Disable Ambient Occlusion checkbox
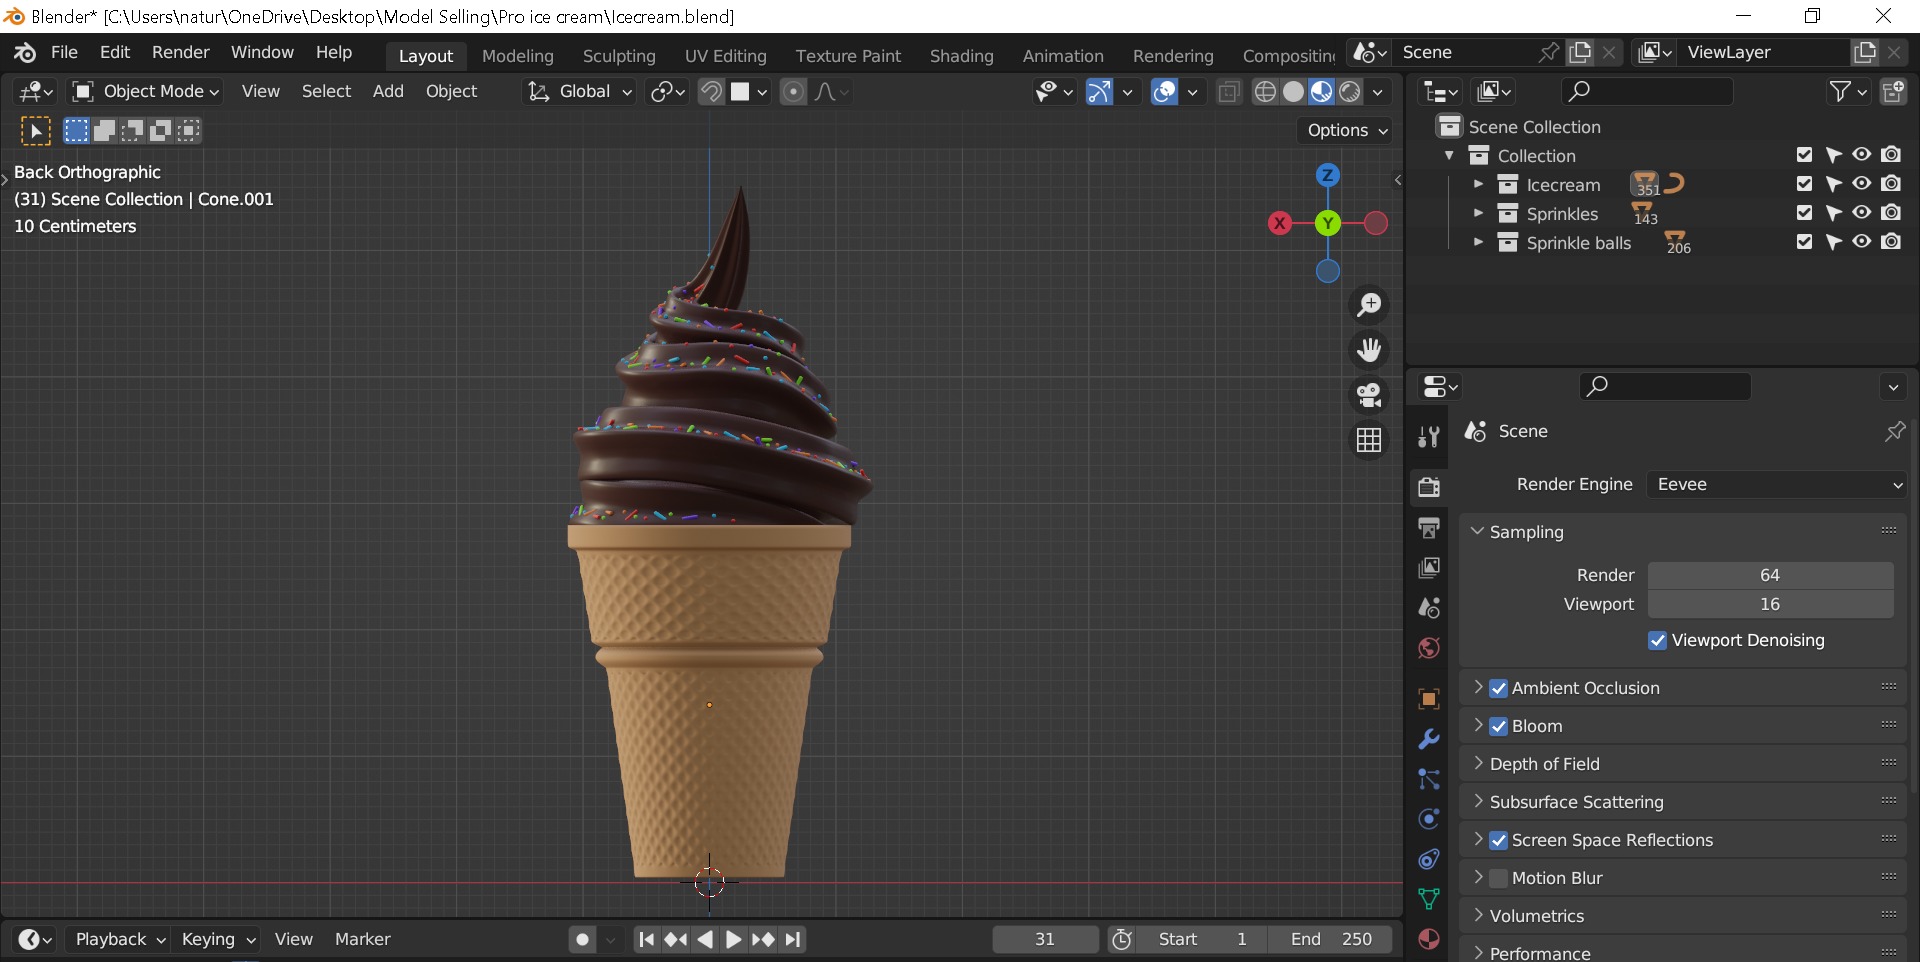The image size is (1920, 962). click(1498, 688)
